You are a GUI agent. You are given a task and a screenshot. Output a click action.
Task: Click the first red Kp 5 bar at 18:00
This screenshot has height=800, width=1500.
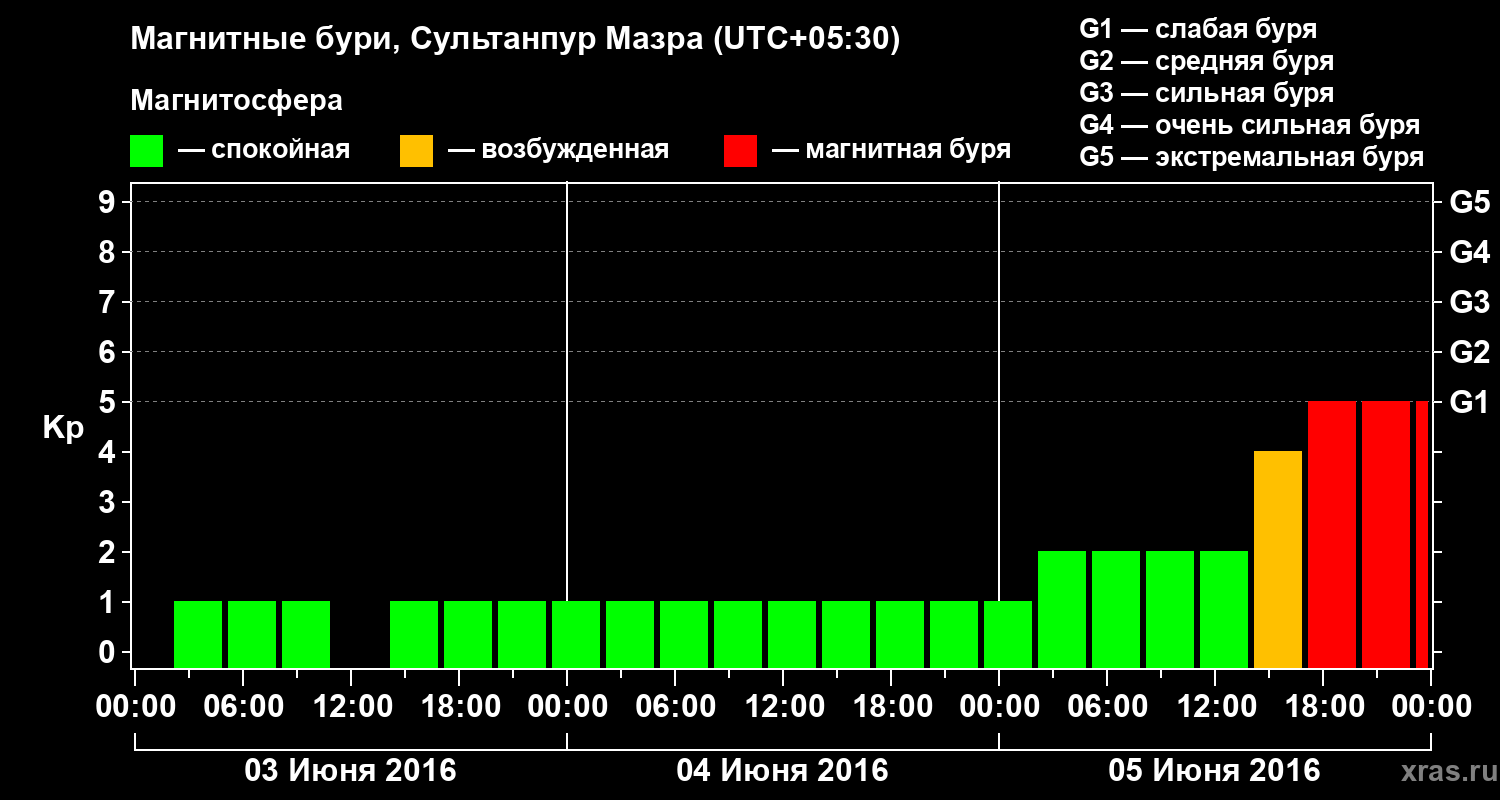pos(1332,534)
